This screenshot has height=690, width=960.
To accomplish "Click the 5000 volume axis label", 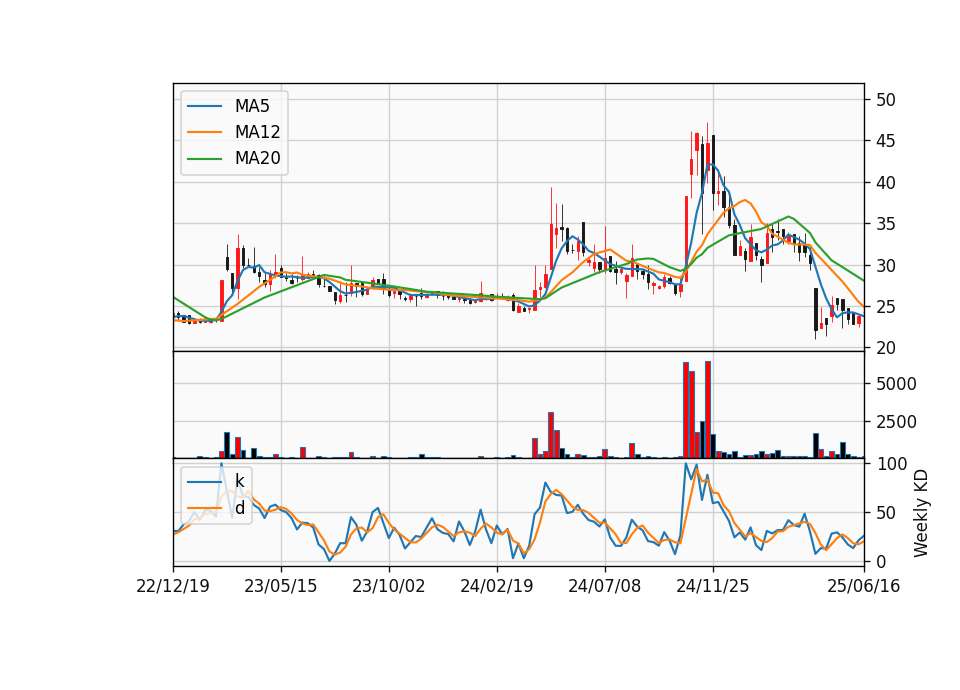I will pyautogui.click(x=896, y=384).
